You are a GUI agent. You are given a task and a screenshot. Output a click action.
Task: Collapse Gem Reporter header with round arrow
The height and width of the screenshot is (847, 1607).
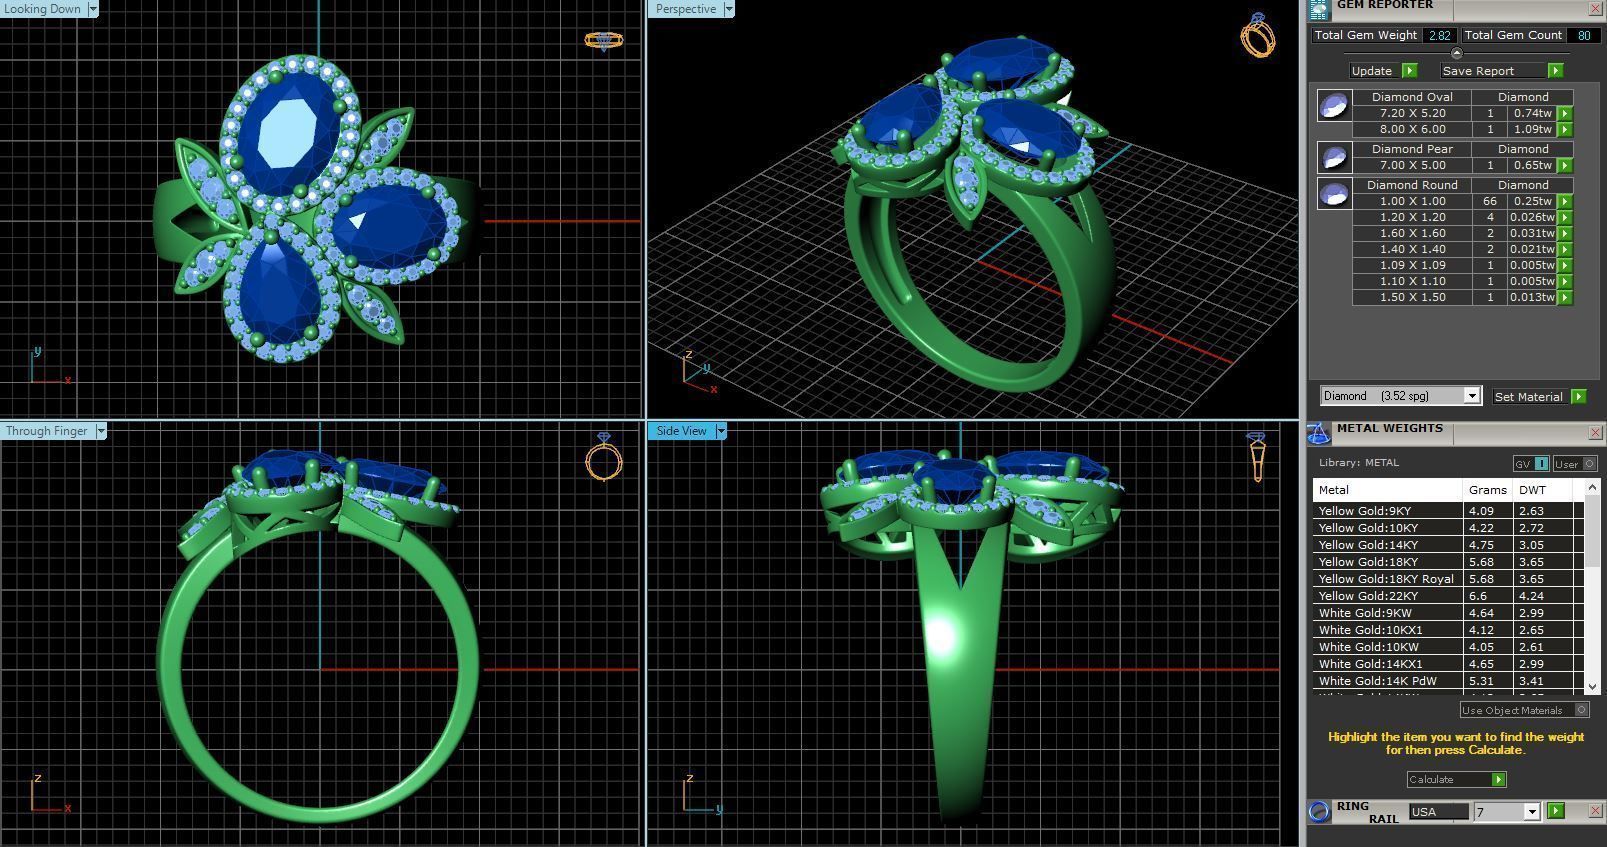click(x=1456, y=53)
